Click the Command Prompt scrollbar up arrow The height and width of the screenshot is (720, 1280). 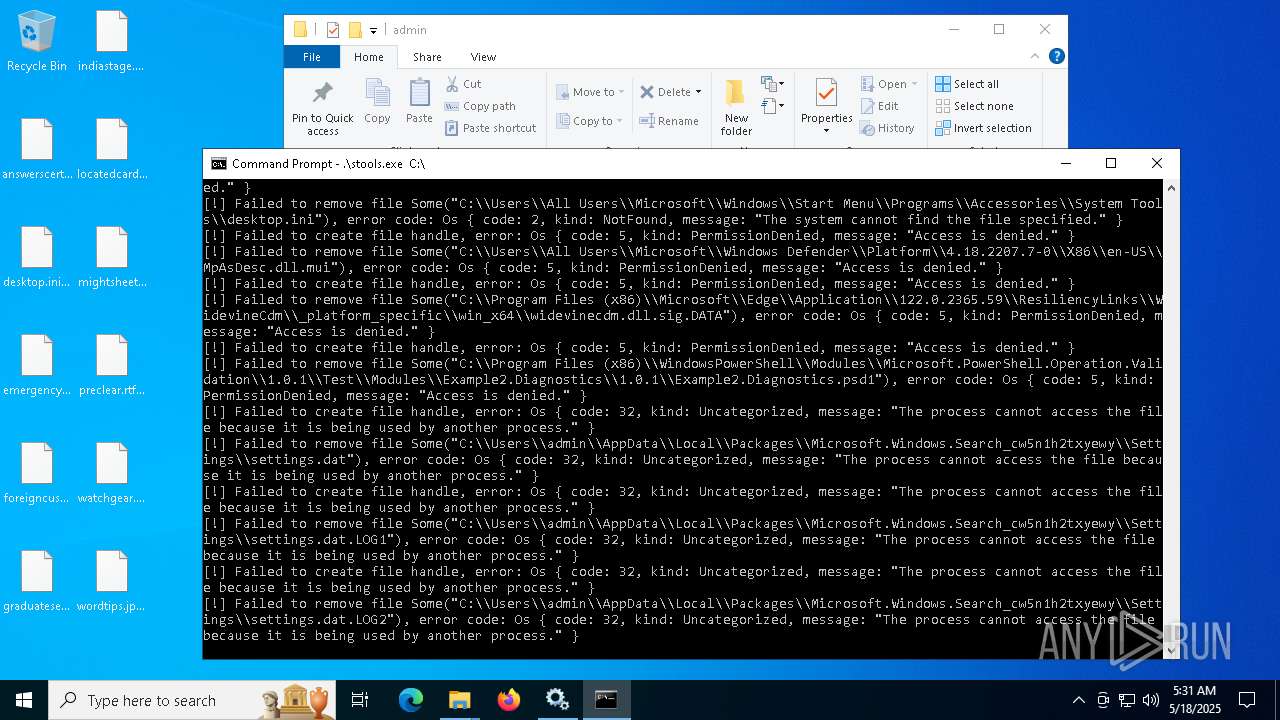coord(1171,187)
